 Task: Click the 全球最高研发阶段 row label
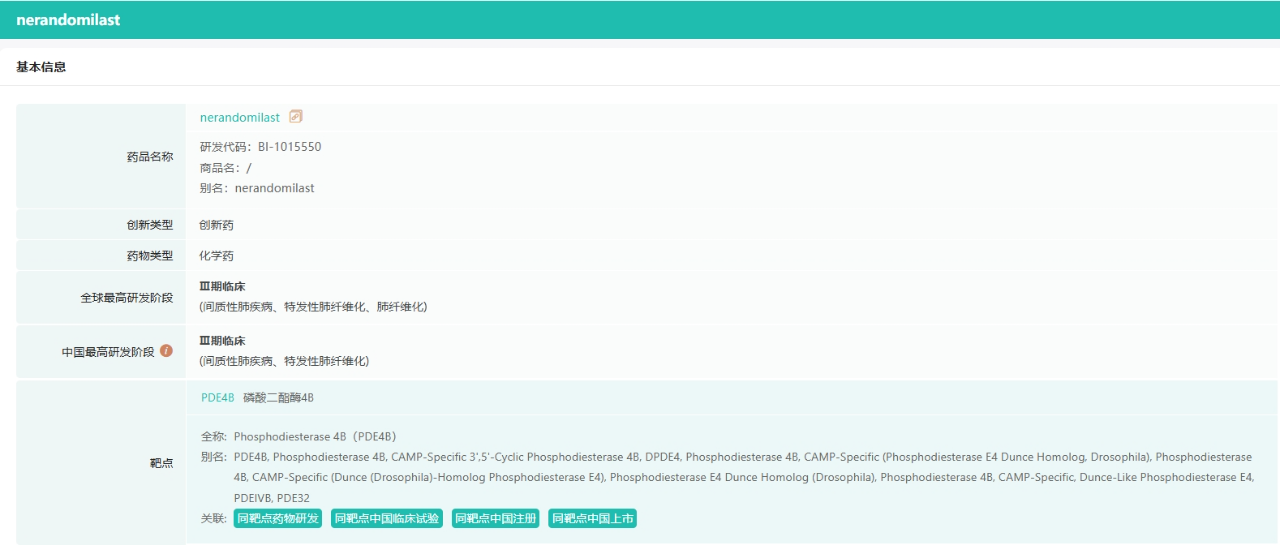(127, 298)
